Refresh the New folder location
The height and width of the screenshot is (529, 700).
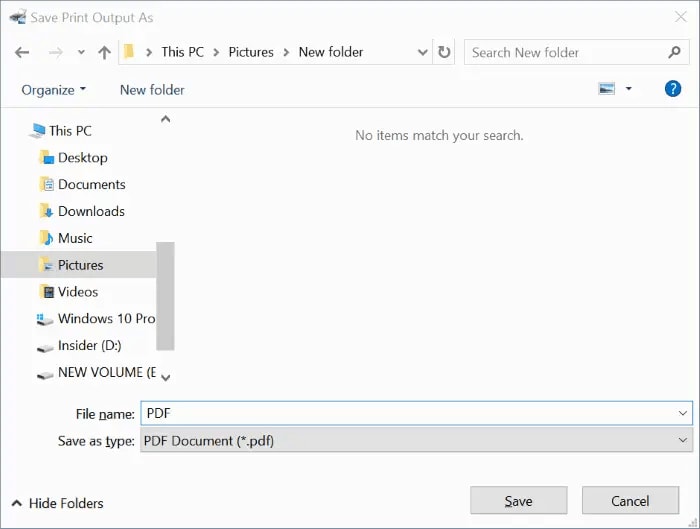point(445,52)
